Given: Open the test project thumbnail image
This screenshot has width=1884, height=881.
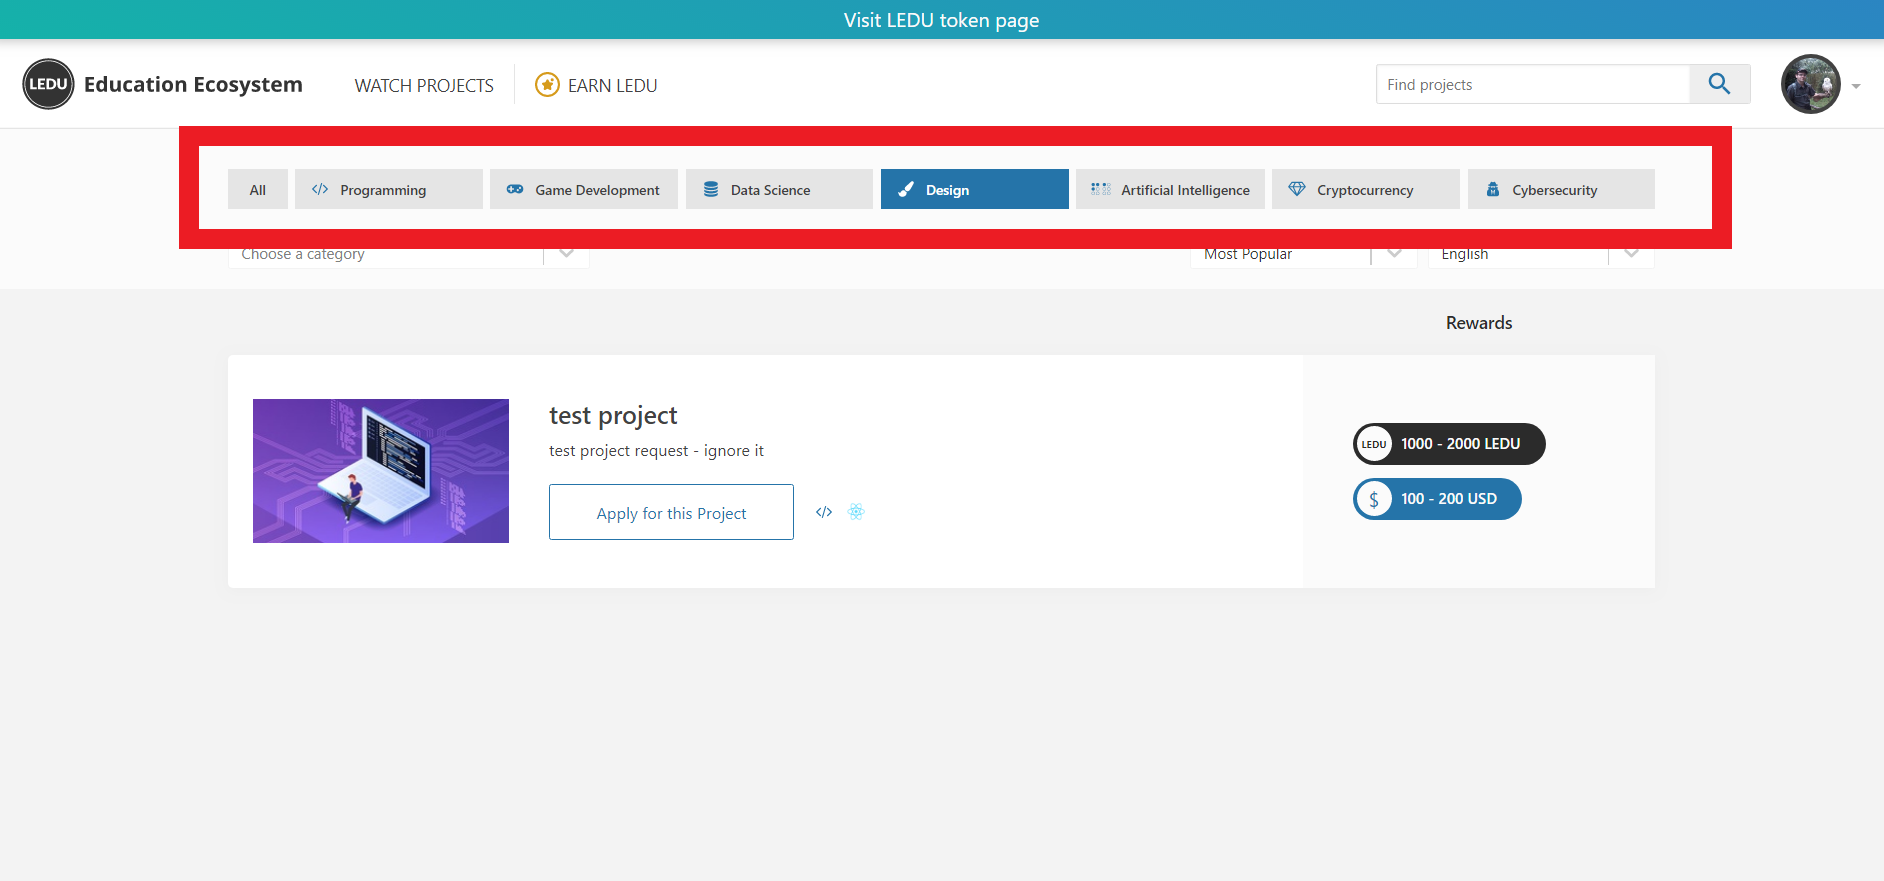Looking at the screenshot, I should [381, 471].
